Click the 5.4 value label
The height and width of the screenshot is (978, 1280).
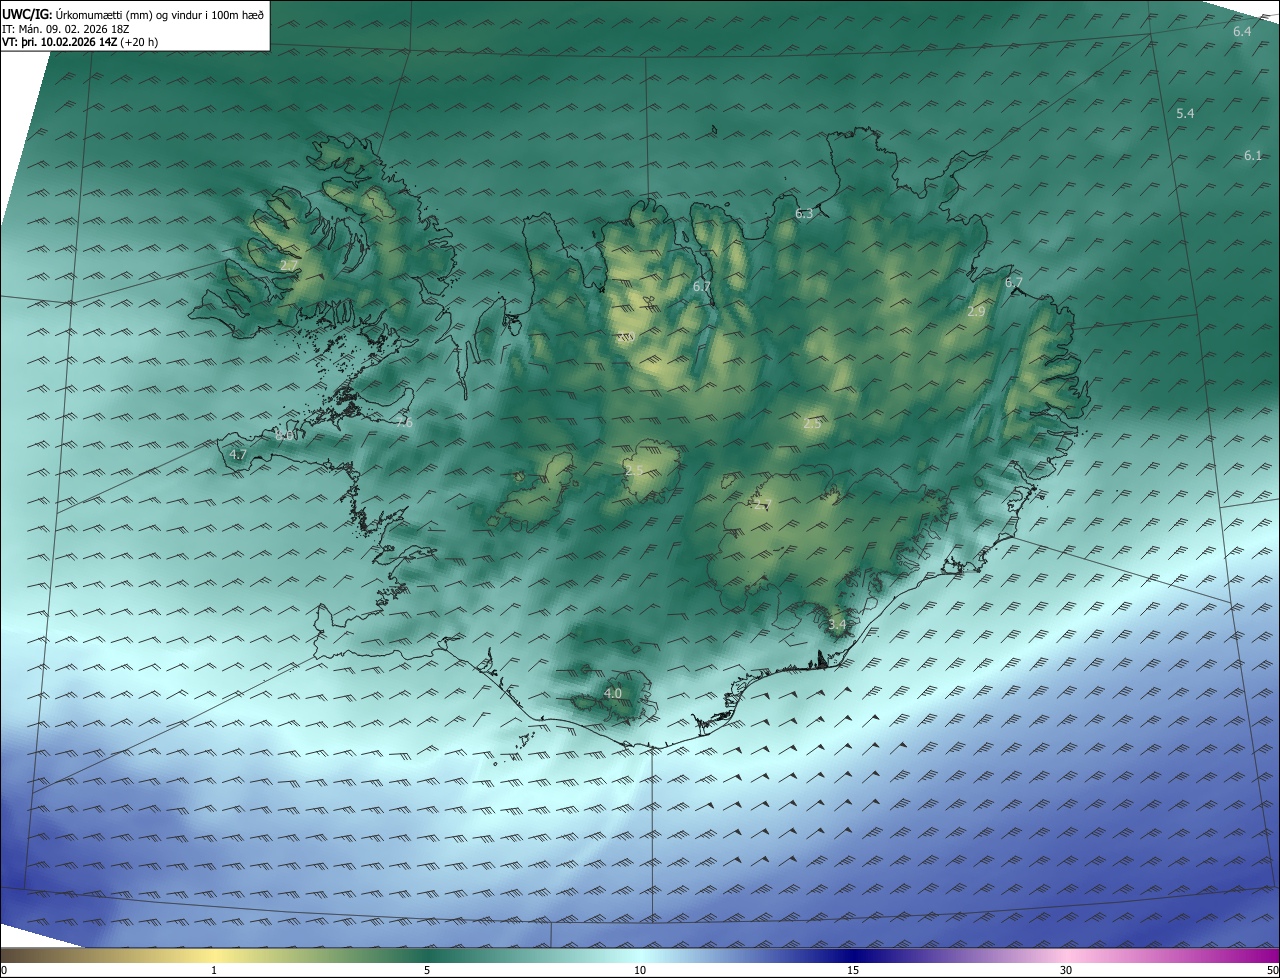[x=1185, y=114]
